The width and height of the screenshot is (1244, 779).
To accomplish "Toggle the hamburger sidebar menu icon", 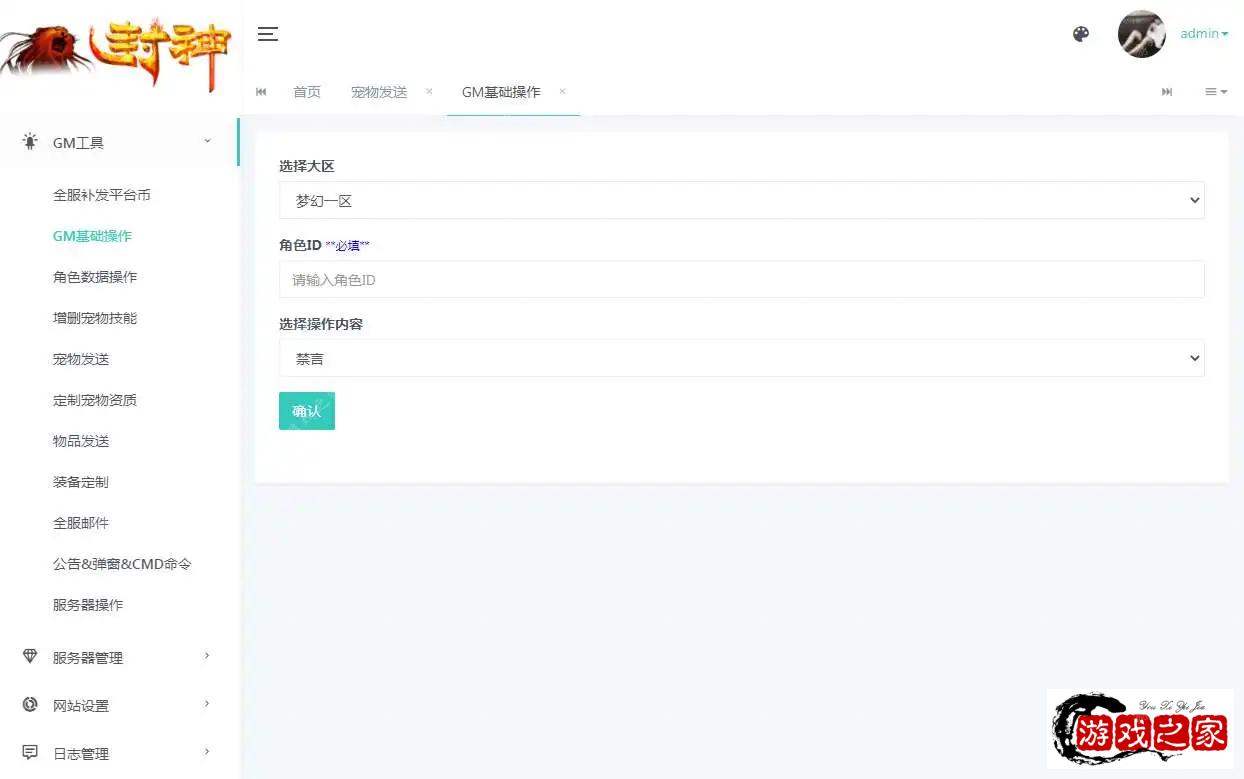I will pyautogui.click(x=267, y=34).
